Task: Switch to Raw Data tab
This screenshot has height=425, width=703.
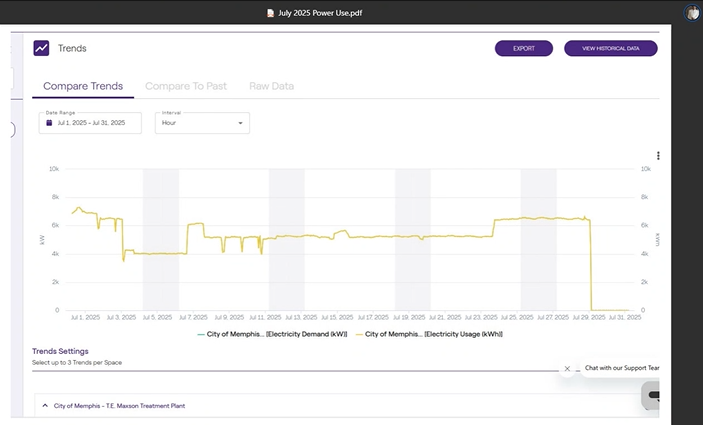Action: coord(271,86)
